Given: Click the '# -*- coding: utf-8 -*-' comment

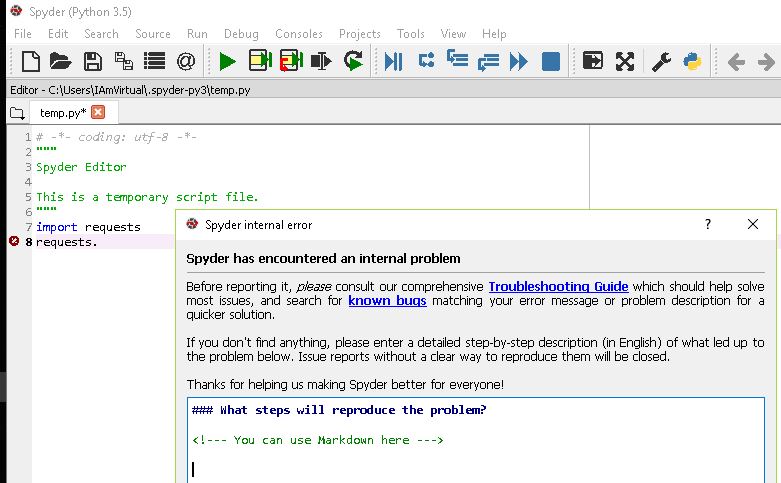Looking at the screenshot, I should coord(117,137).
